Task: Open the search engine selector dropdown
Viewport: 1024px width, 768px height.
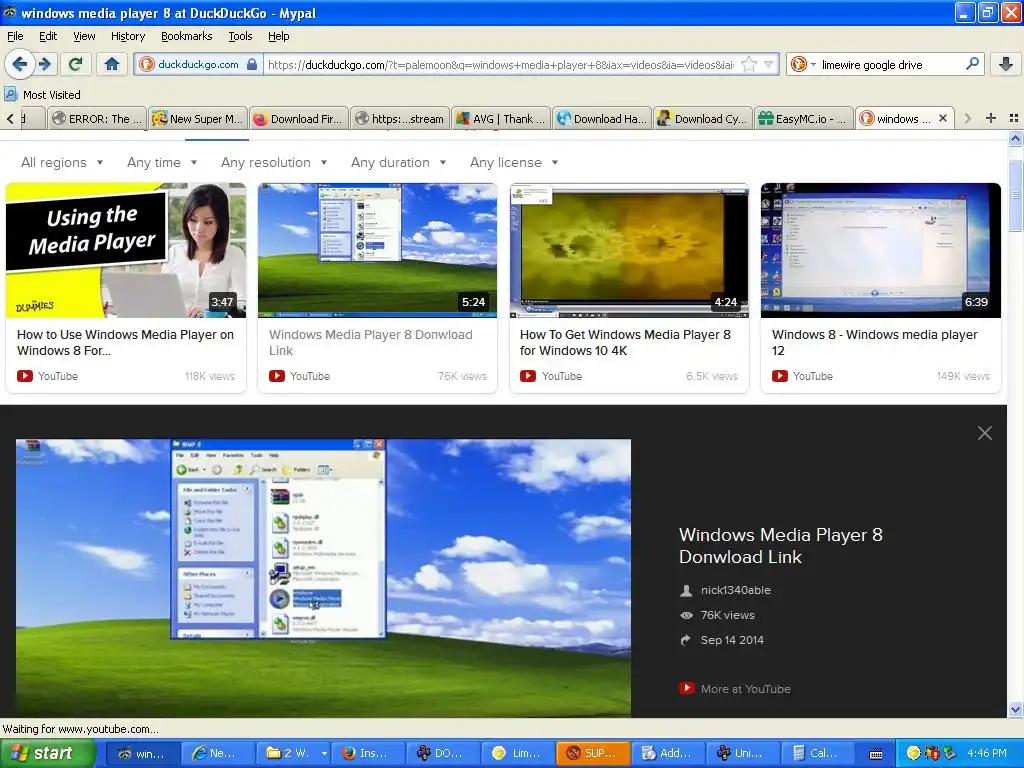Action: click(x=803, y=65)
